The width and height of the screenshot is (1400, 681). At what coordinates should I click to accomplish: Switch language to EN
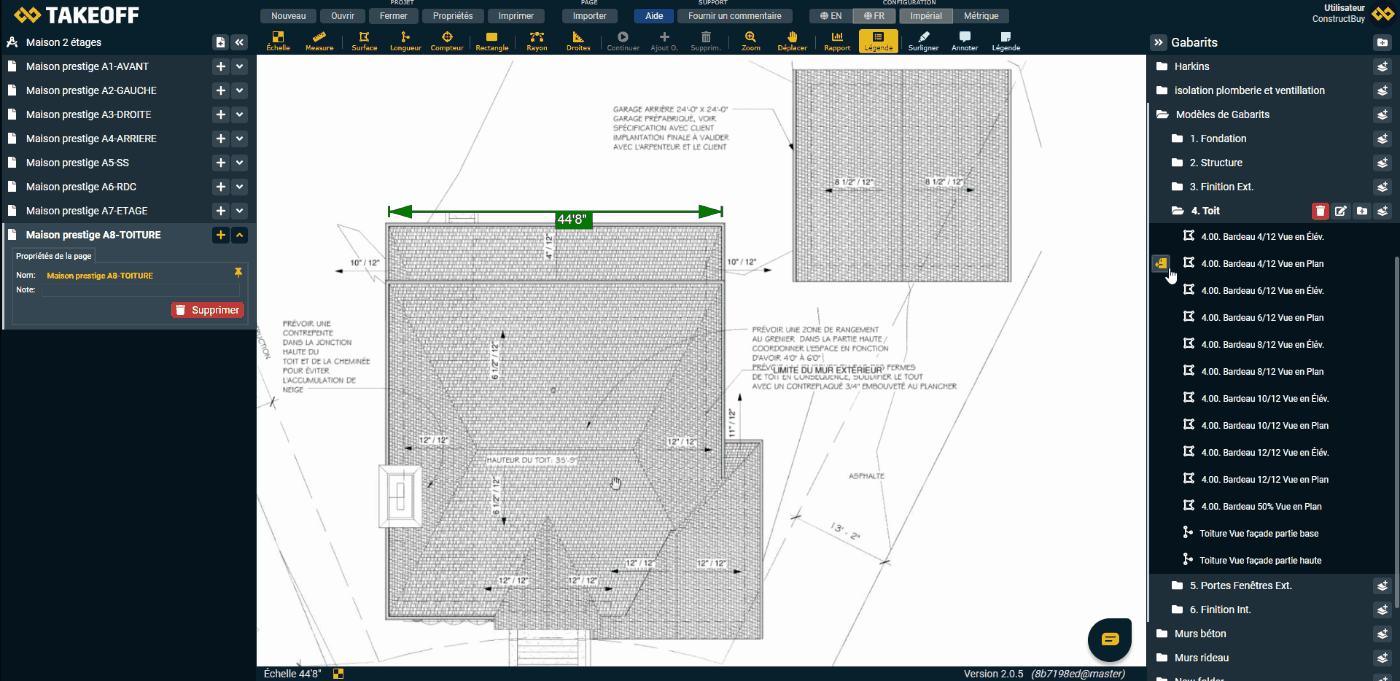830,16
